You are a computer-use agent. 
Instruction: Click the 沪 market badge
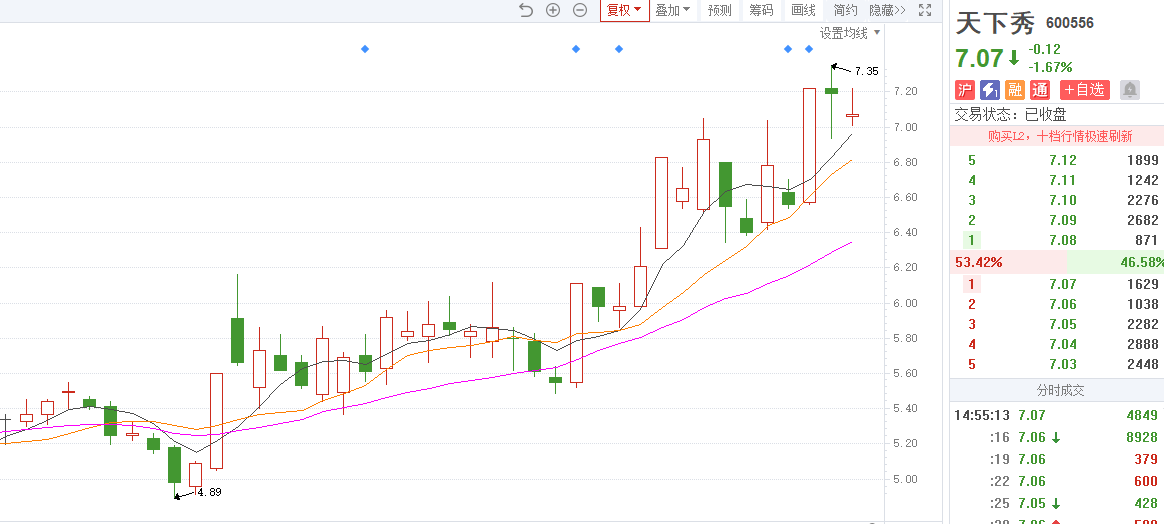(x=965, y=90)
